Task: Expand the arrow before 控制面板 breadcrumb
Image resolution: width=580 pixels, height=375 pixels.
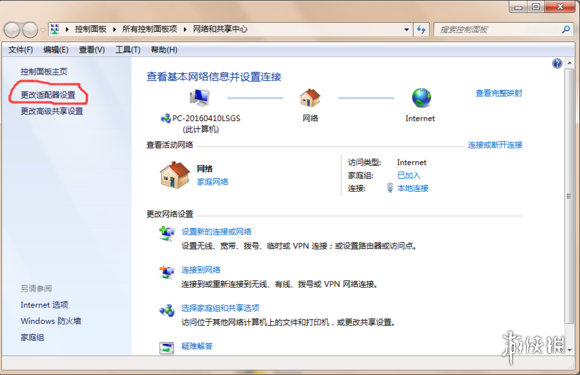Action: pyautogui.click(x=67, y=29)
